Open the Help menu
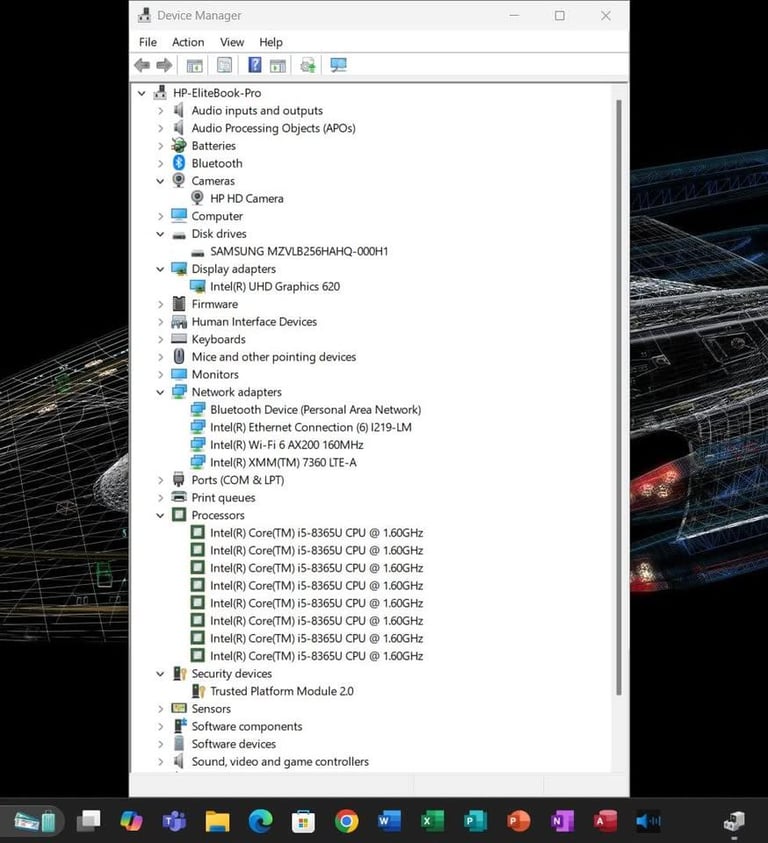This screenshot has height=843, width=768. (x=271, y=42)
